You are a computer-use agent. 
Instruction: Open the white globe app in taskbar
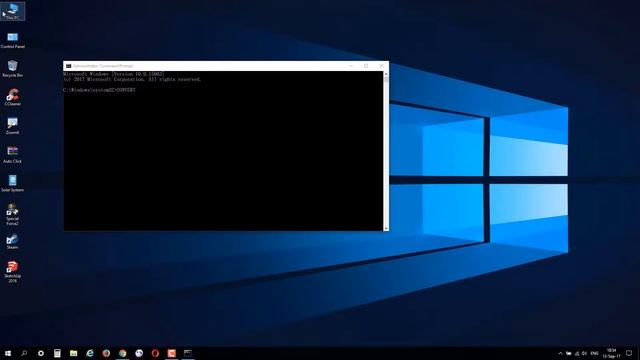(x=139, y=353)
